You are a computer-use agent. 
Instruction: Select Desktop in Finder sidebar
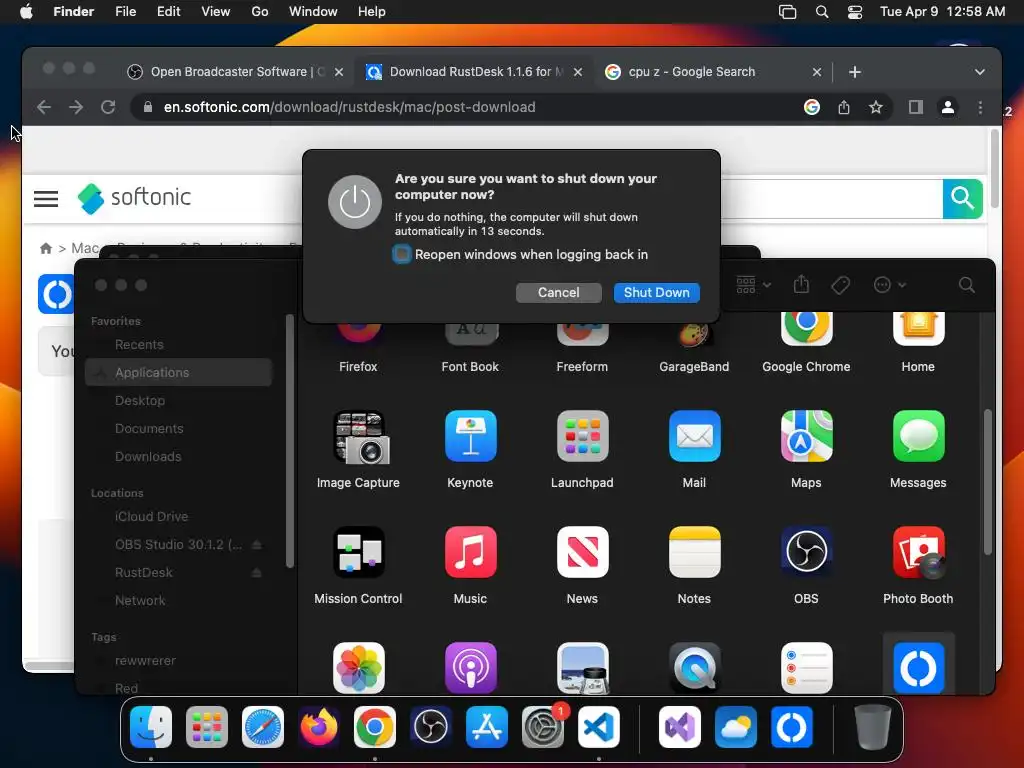(x=178, y=400)
